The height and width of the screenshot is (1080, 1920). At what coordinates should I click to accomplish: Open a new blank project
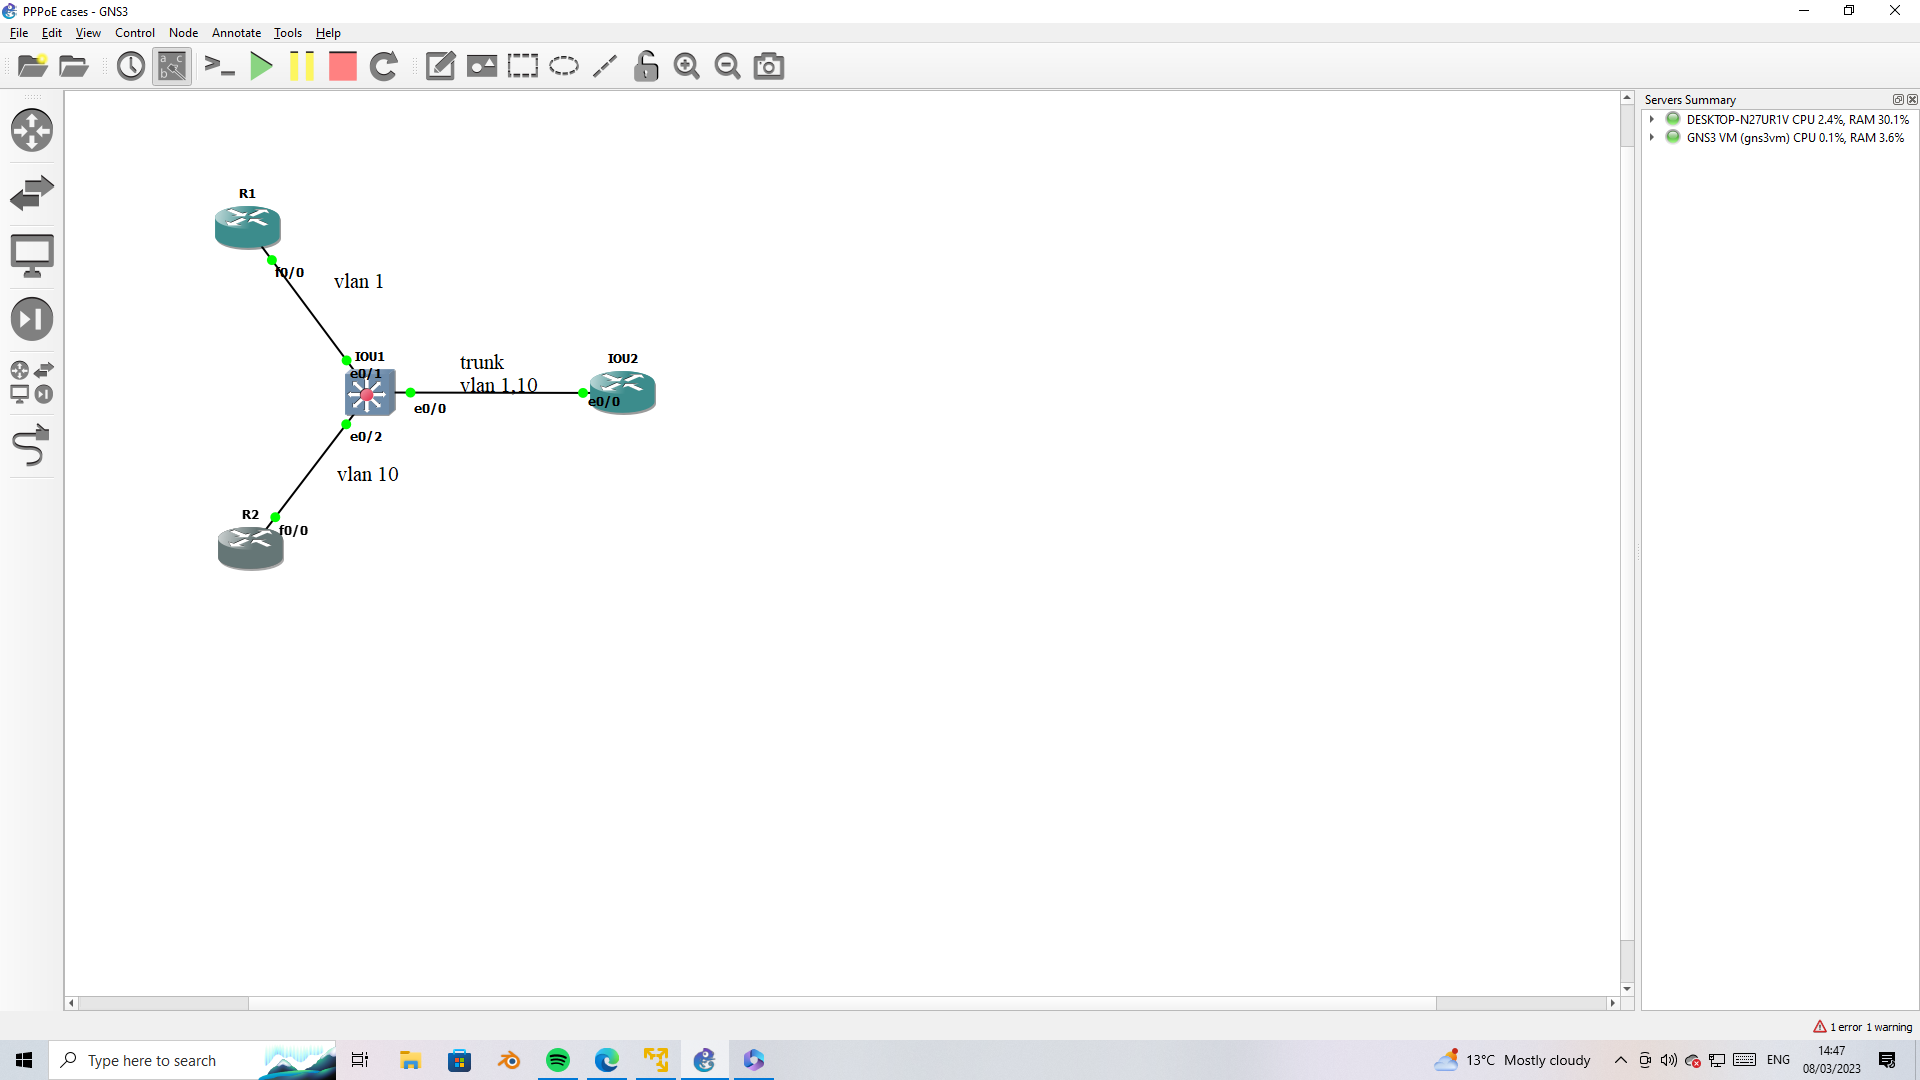tap(32, 66)
